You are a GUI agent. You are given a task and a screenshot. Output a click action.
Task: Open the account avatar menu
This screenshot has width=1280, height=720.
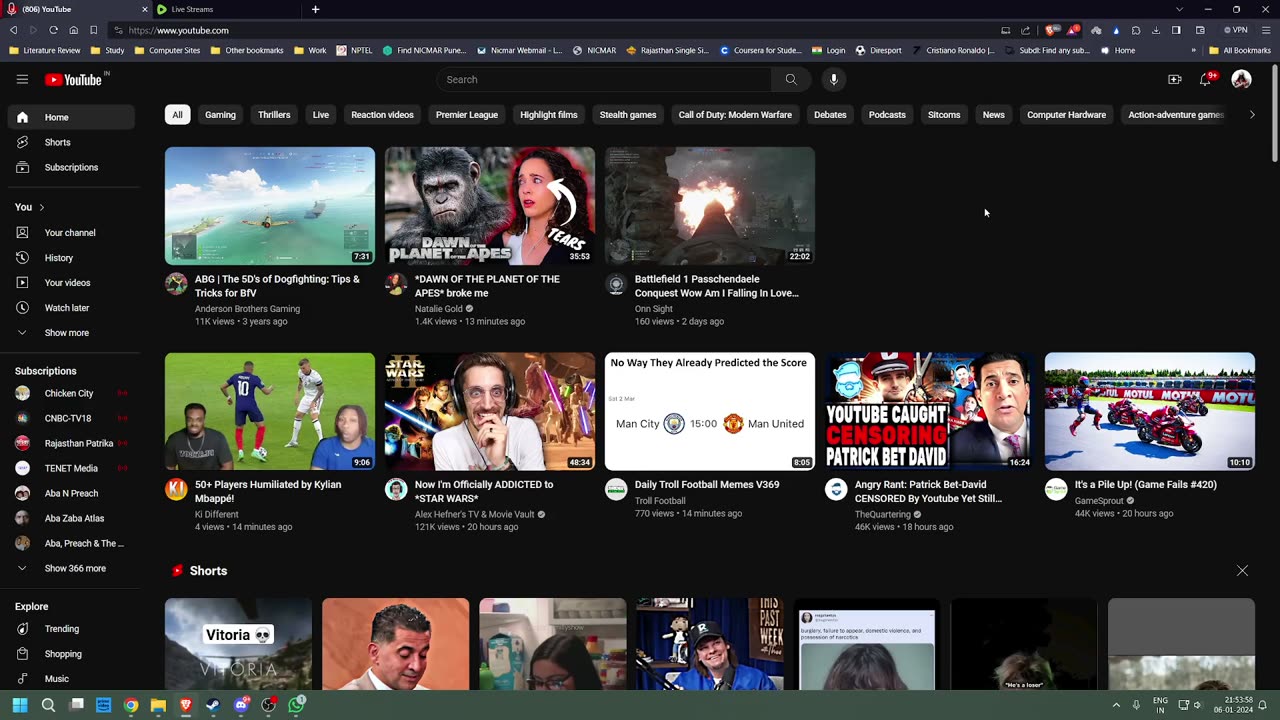(x=1241, y=79)
